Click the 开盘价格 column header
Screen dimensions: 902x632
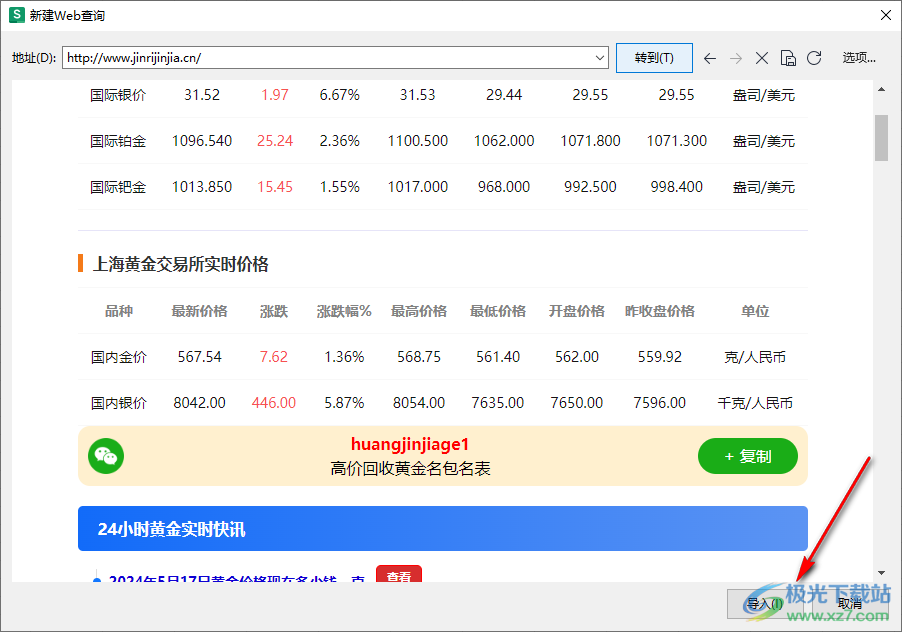576,311
